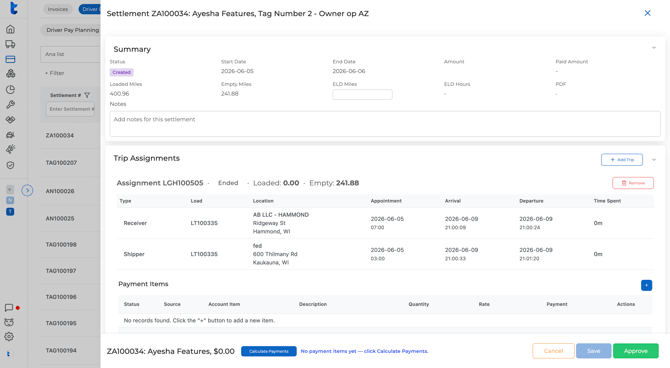Image resolution: width=670 pixels, height=368 pixels.
Task: Open settlement row TAG100196
Action: (61, 297)
